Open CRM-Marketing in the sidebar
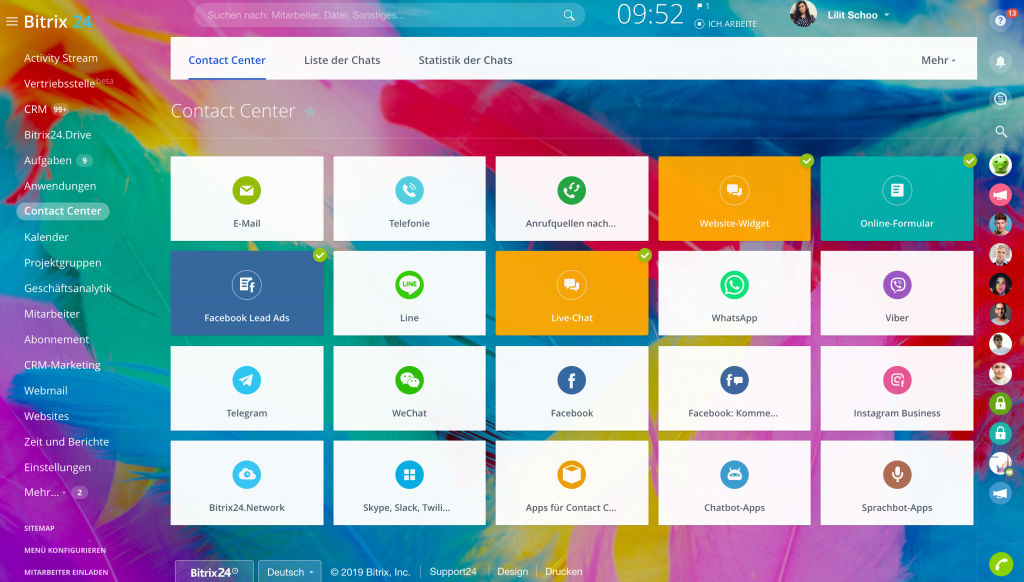The image size is (1024, 582). [x=62, y=365]
